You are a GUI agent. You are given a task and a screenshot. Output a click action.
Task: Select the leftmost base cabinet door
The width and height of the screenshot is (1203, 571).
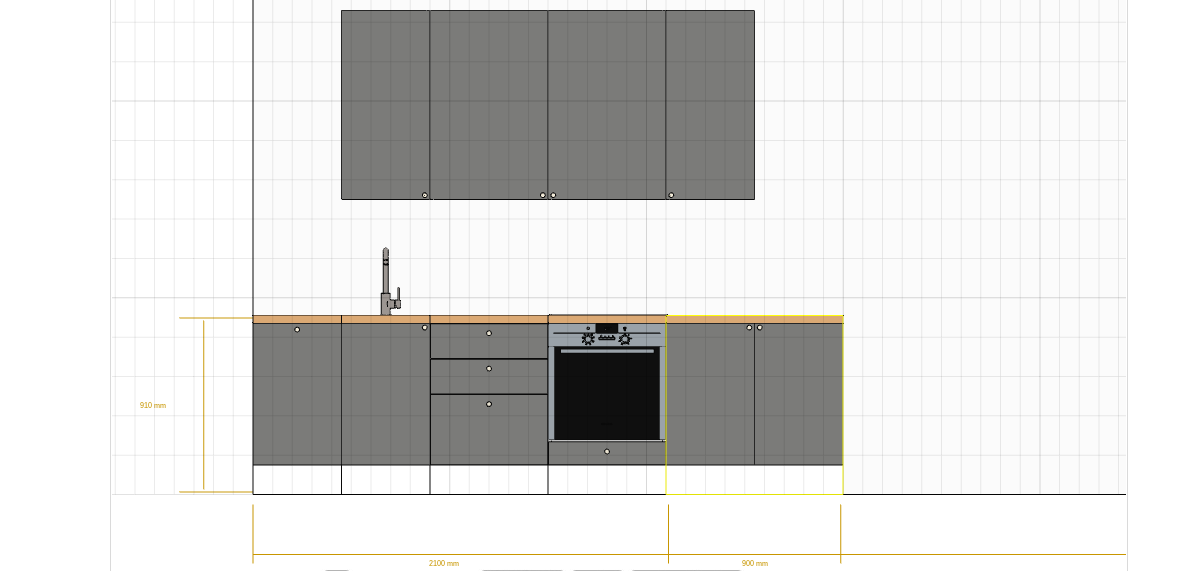(x=297, y=394)
